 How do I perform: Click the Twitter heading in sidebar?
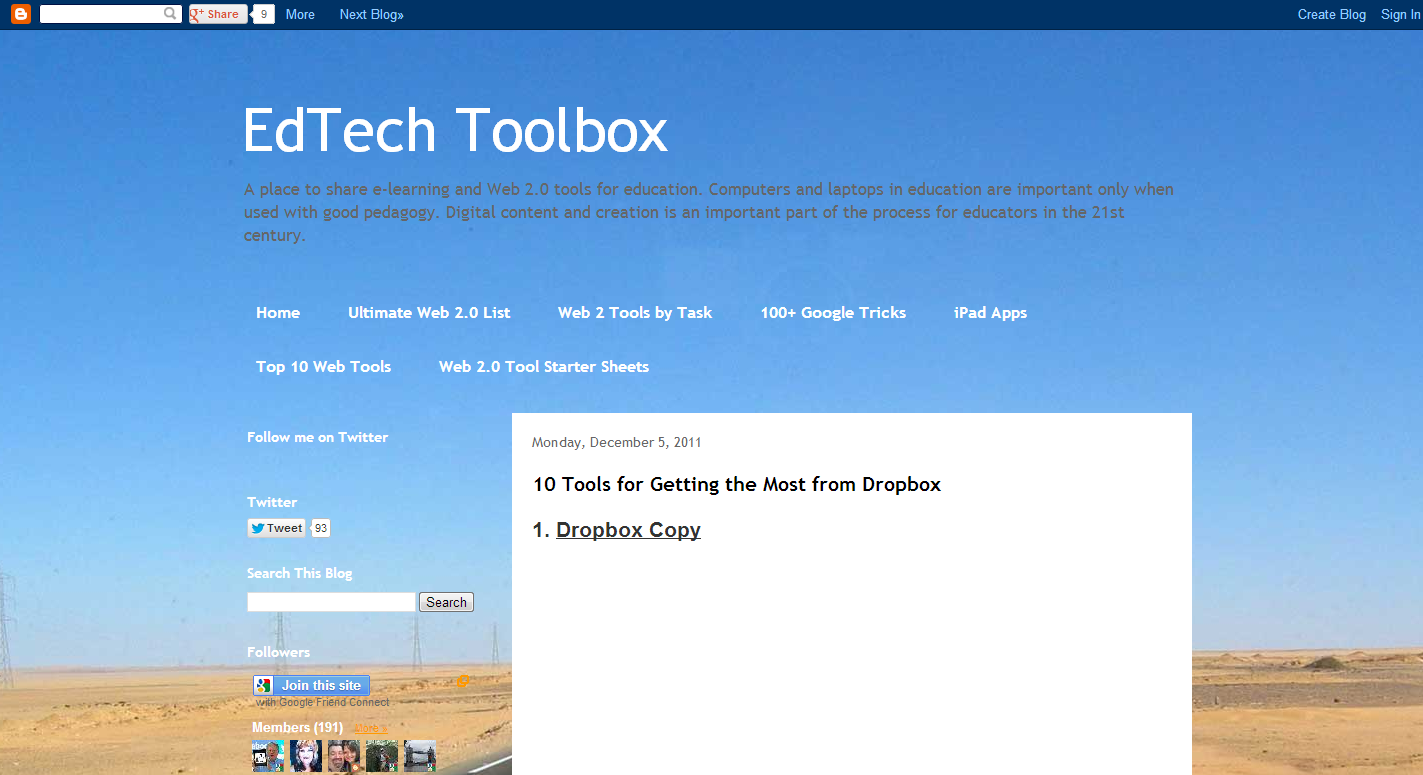272,502
